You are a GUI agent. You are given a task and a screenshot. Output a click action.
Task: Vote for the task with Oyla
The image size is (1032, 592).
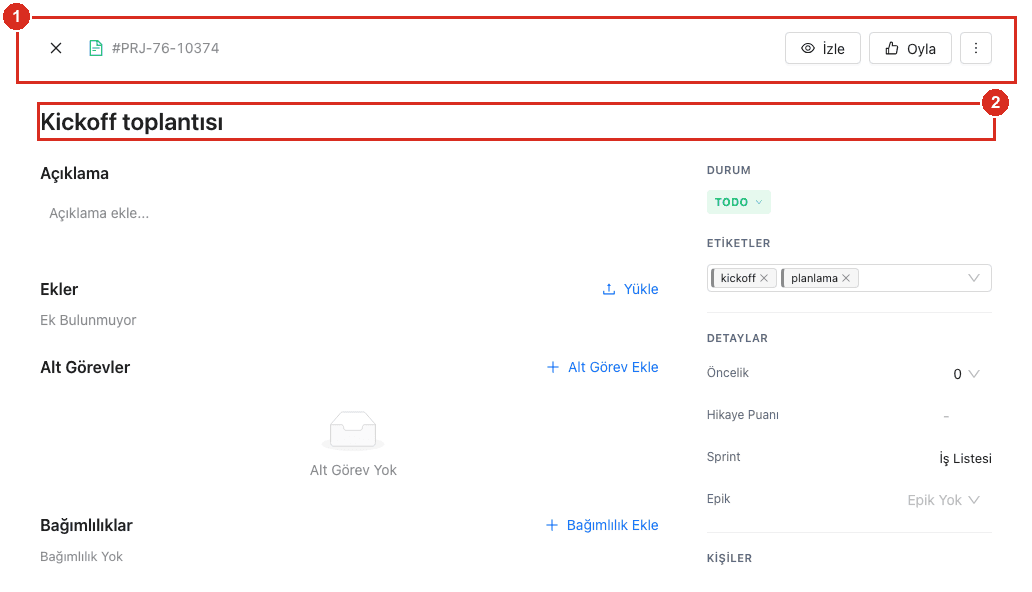(910, 48)
